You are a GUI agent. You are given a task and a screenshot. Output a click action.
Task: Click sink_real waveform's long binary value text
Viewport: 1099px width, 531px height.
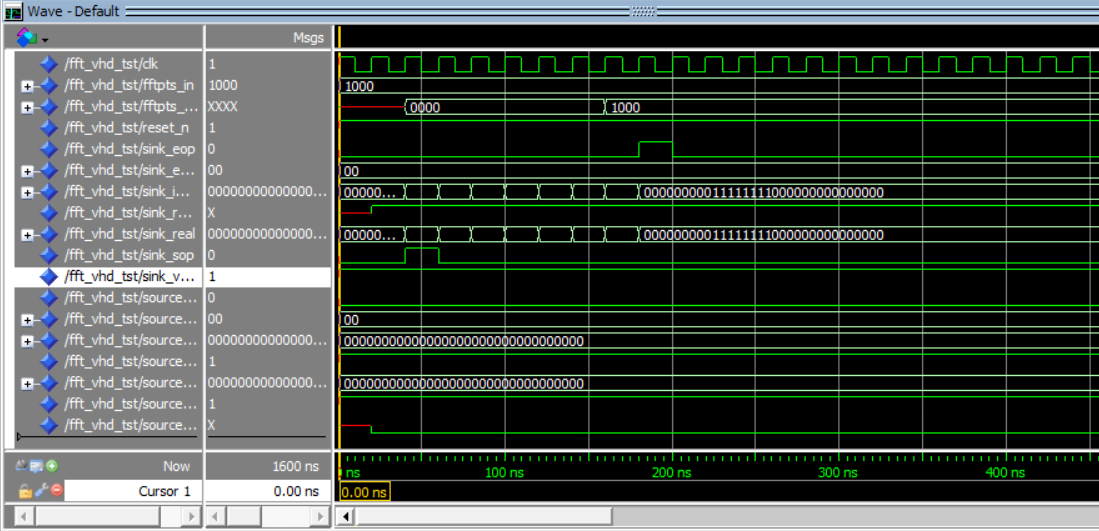[764, 235]
